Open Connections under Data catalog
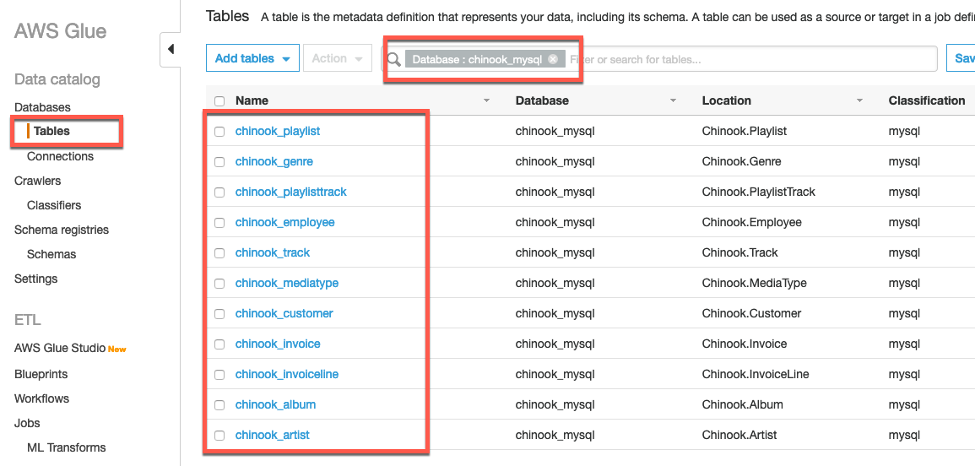Screen dimensions: 977x466 click(x=60, y=156)
